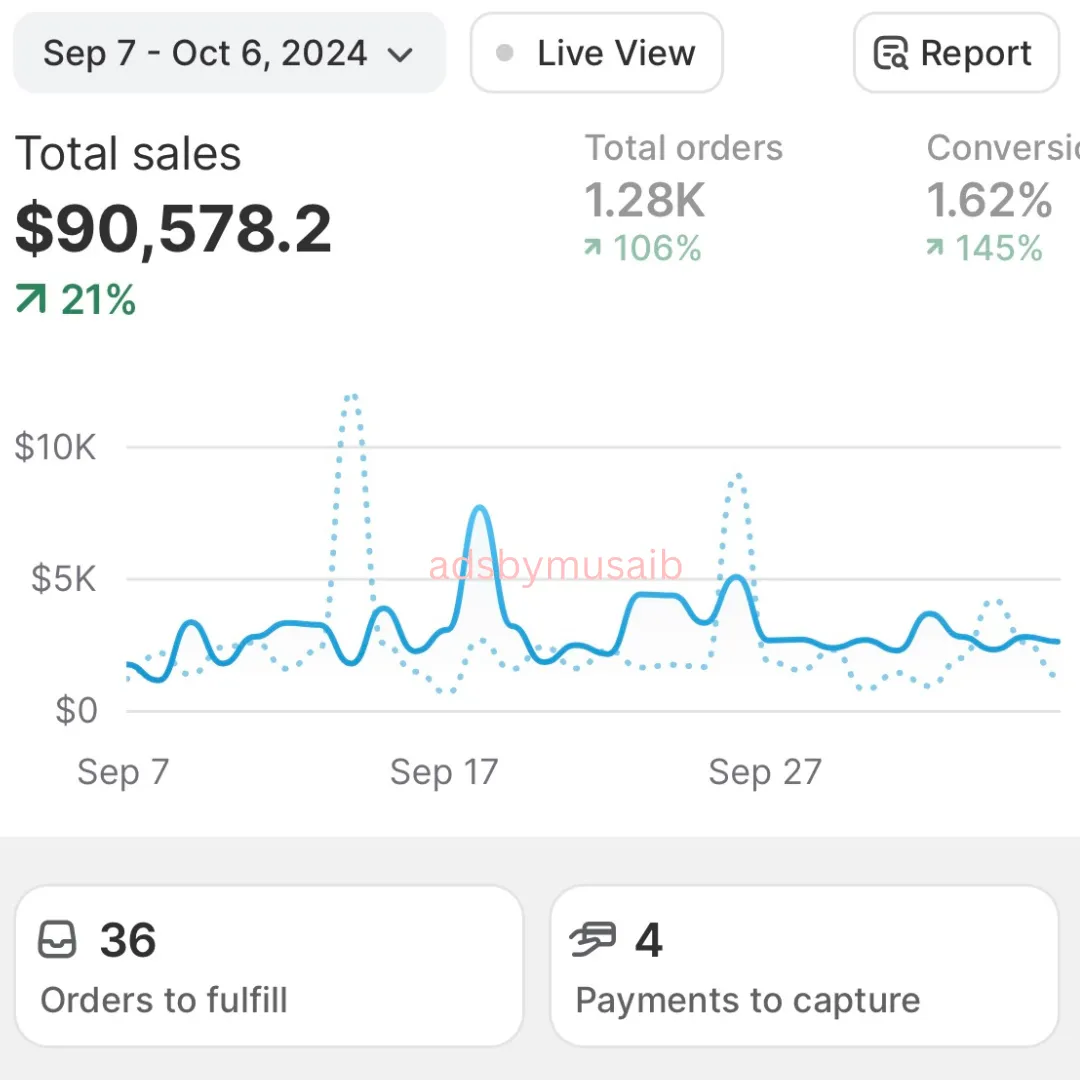Image resolution: width=1080 pixels, height=1080 pixels.
Task: Open the date range dropdown chevron
Action: coord(400,55)
